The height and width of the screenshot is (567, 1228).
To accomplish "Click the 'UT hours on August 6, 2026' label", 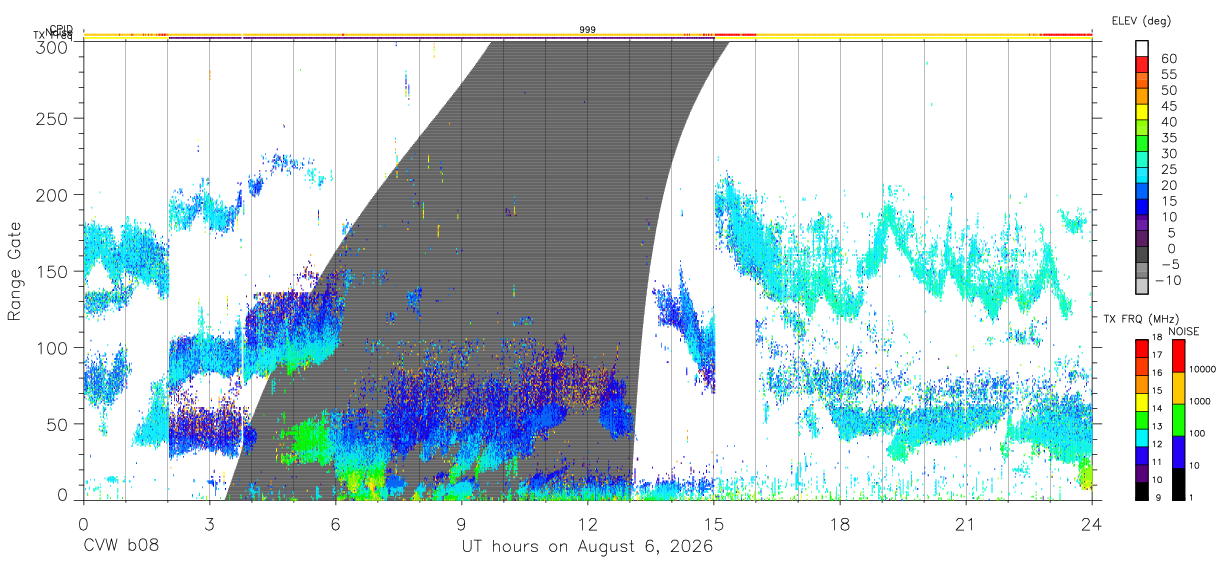I will point(587,547).
